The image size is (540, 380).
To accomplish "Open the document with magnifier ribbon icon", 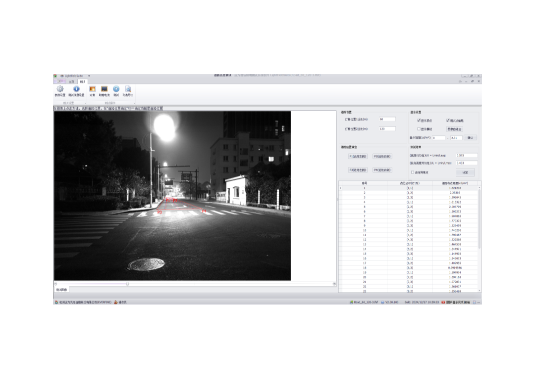I will (128, 89).
